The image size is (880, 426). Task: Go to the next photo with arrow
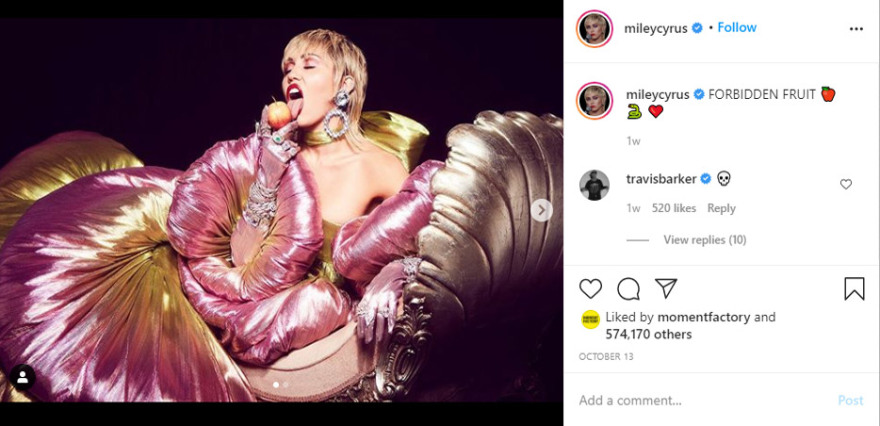(x=541, y=210)
